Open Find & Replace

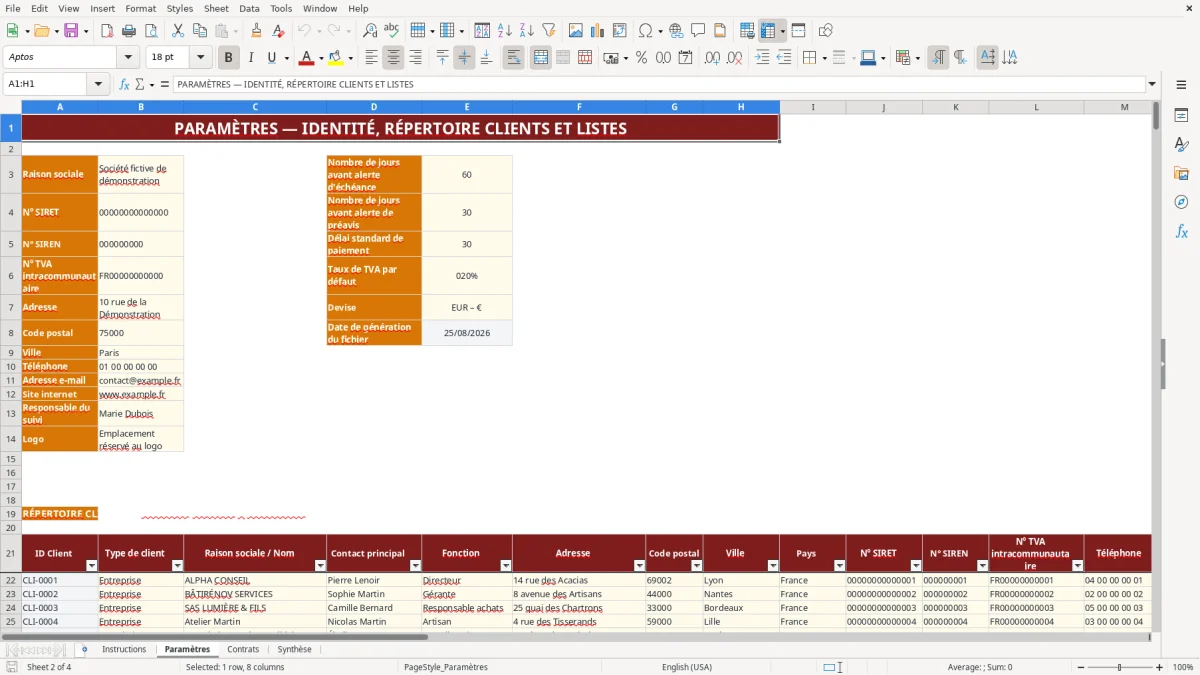pos(370,31)
